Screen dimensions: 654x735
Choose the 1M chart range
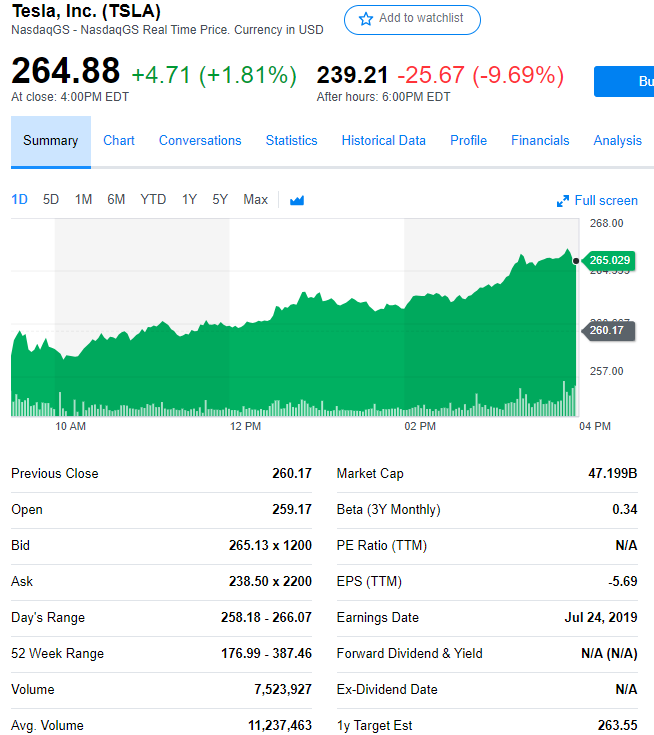pos(83,200)
